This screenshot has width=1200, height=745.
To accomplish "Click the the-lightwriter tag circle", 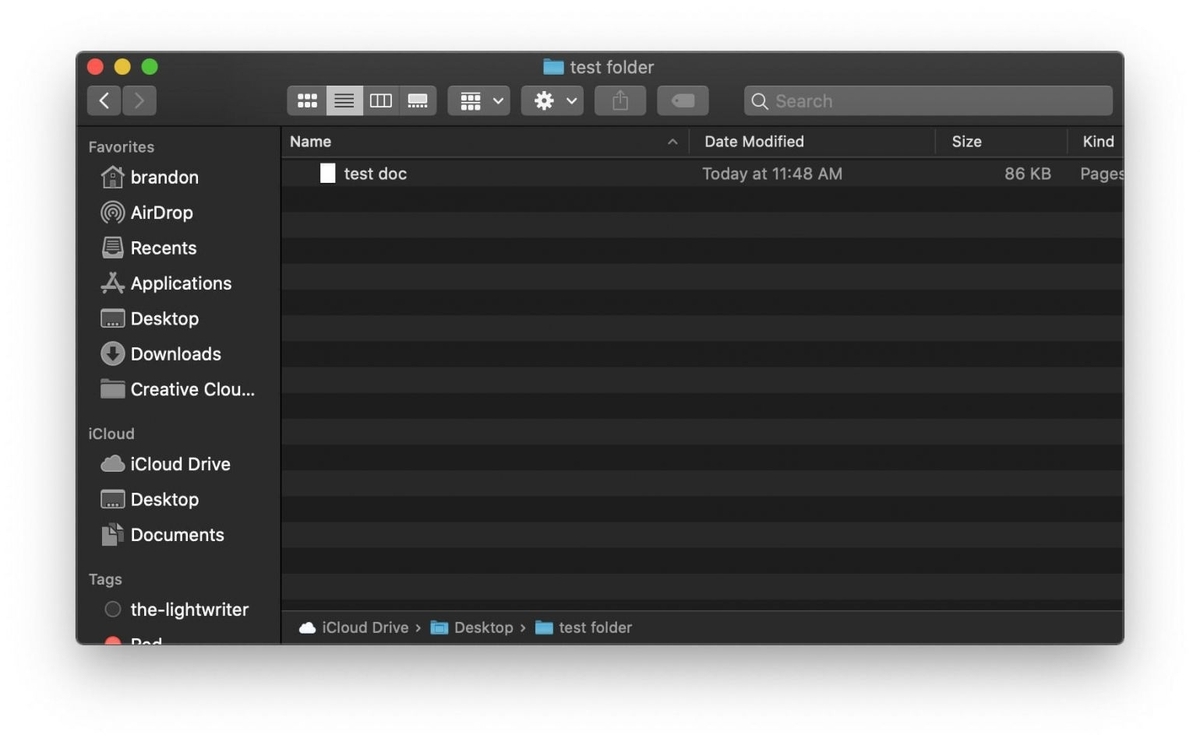I will click(x=113, y=609).
